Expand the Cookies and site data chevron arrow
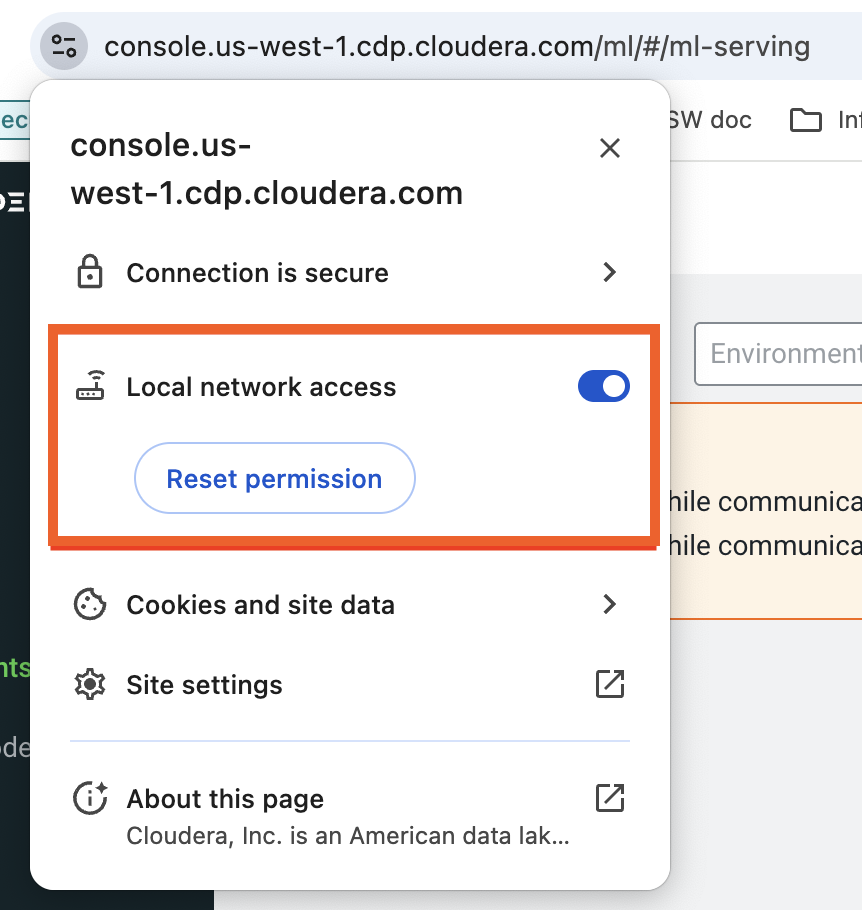The height and width of the screenshot is (910, 862). [609, 605]
